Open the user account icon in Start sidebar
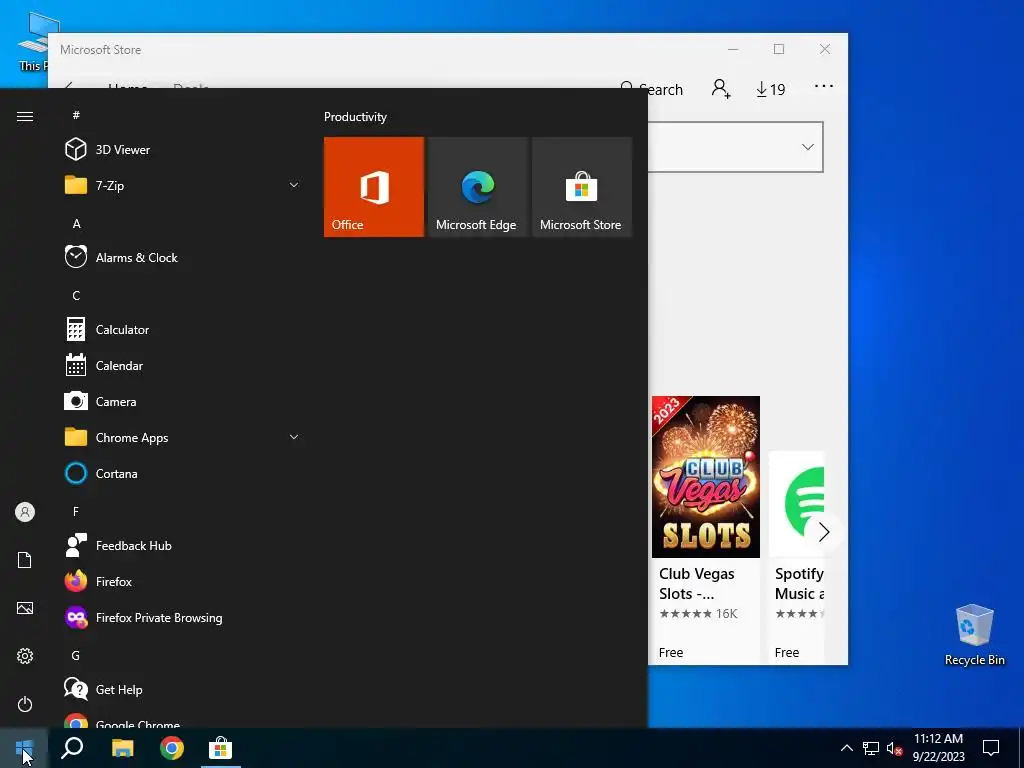The image size is (1024, 768). click(x=25, y=512)
